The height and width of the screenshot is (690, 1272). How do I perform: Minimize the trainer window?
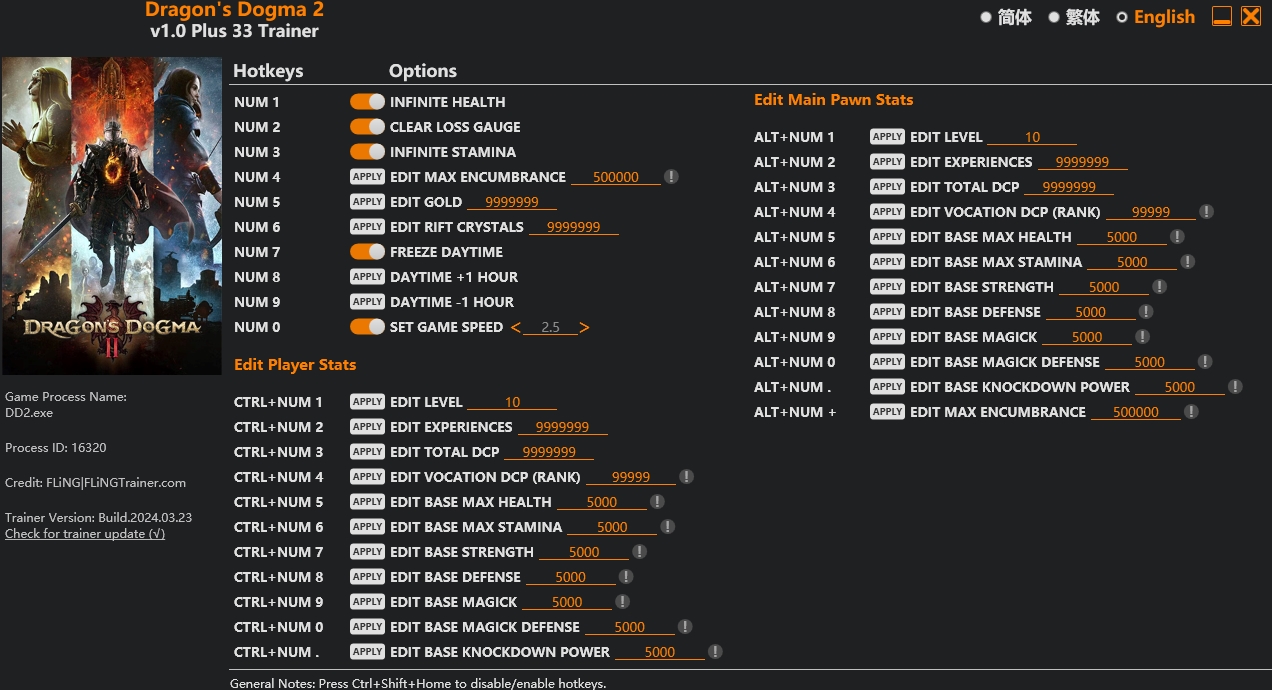point(1221,16)
